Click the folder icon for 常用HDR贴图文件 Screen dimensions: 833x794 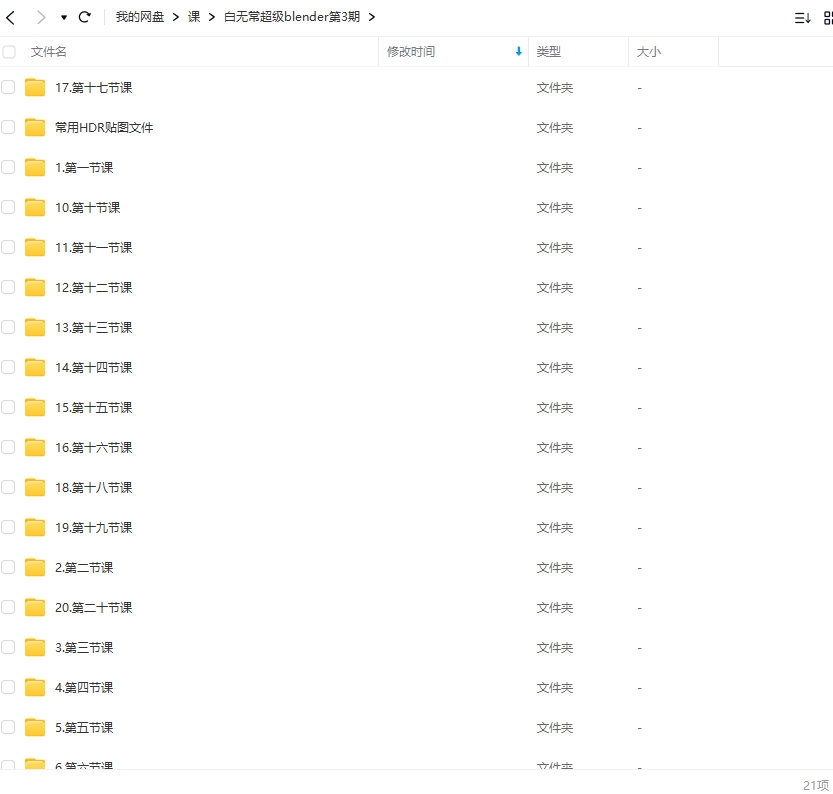(35, 127)
